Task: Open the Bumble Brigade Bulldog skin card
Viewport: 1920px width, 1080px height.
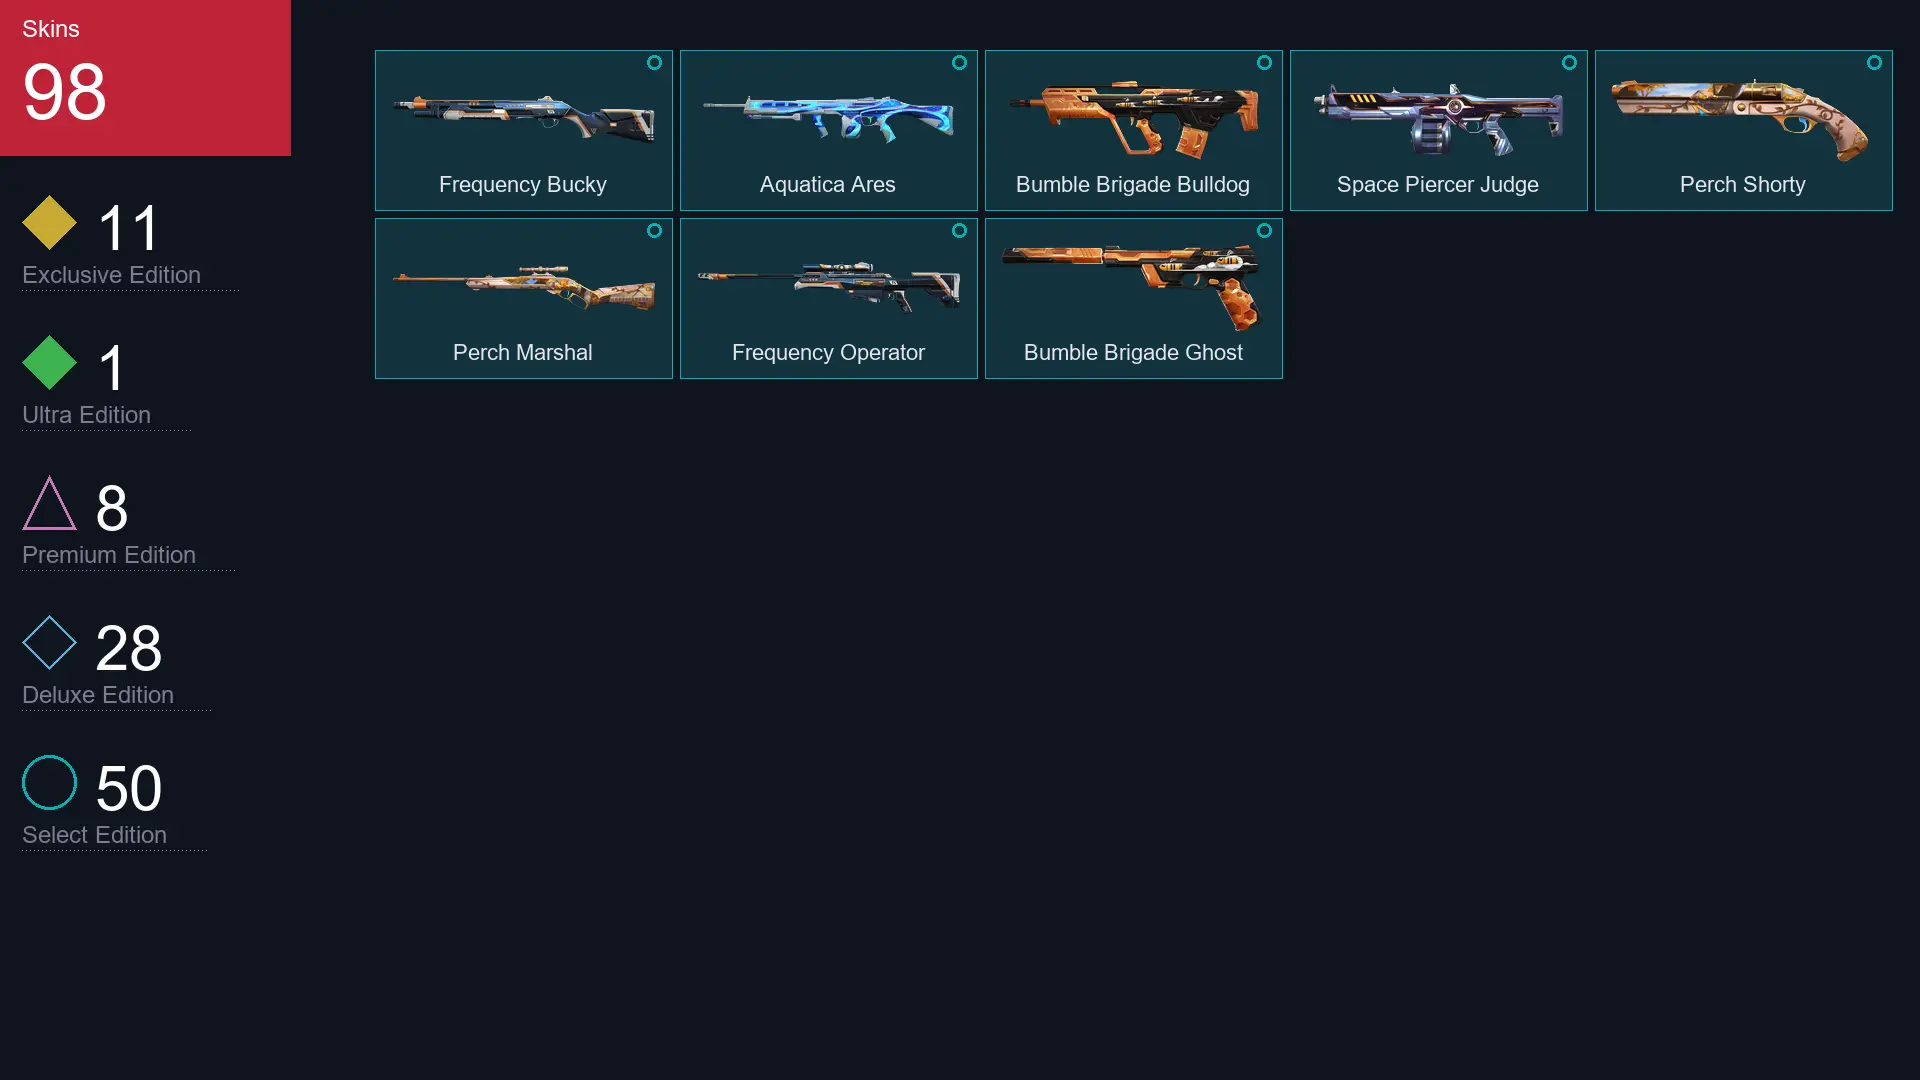Action: pyautogui.click(x=1134, y=130)
